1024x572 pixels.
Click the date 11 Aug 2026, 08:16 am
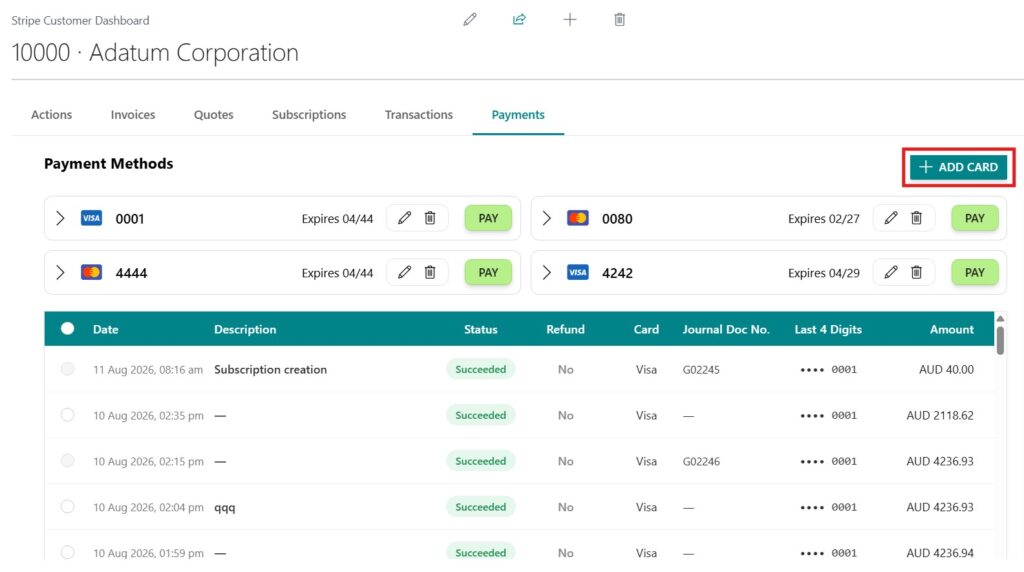point(148,370)
